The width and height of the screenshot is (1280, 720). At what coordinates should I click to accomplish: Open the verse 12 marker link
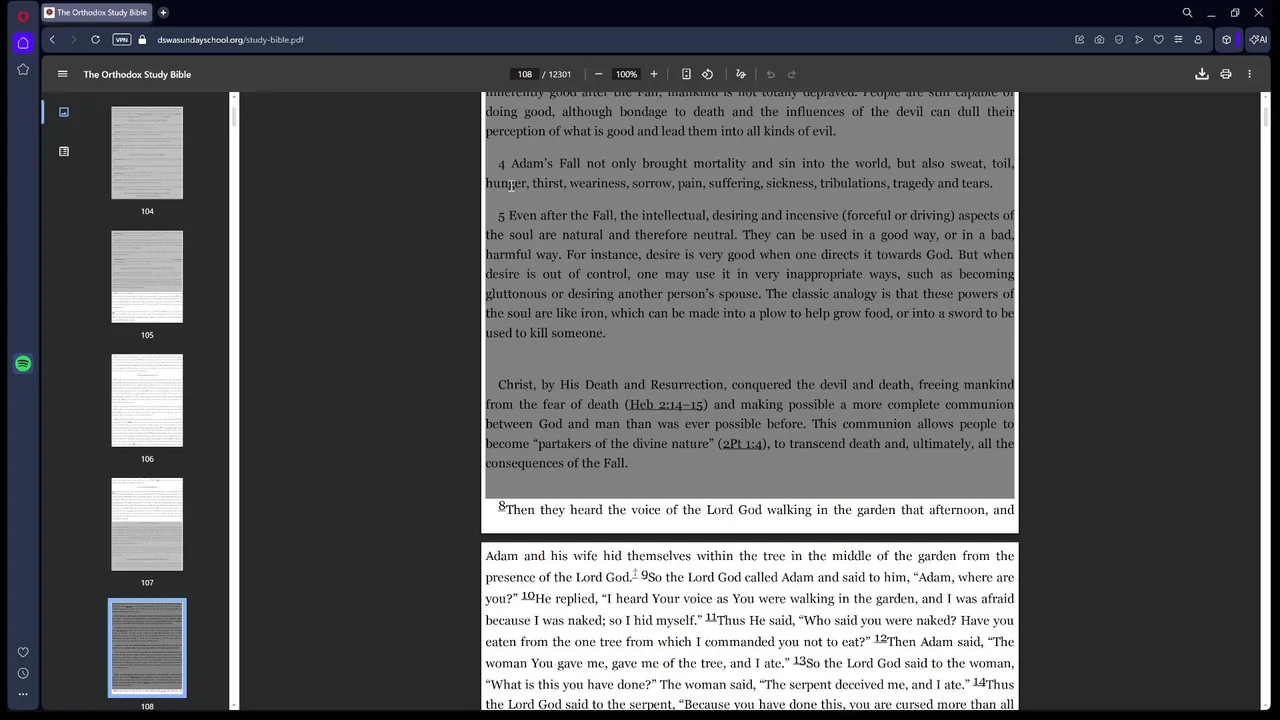tap(880, 639)
